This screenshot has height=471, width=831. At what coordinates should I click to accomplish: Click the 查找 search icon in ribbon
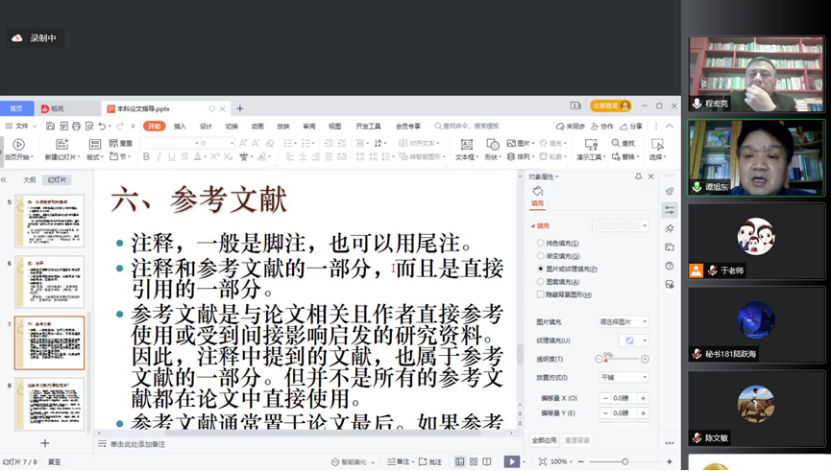click(627, 144)
